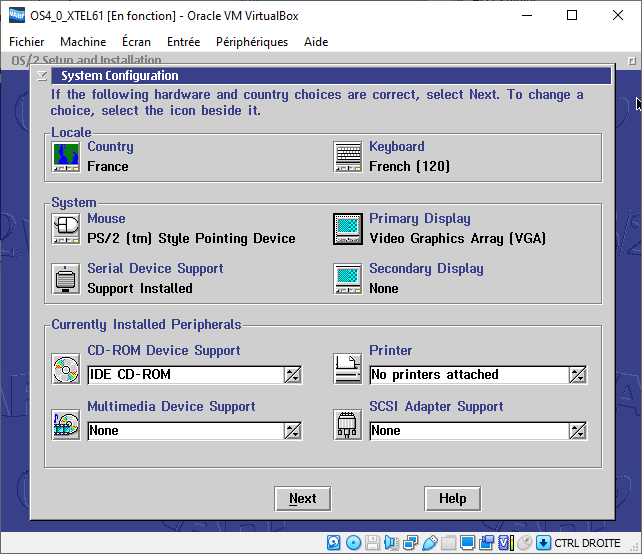Open the Périphériques menu
Image resolution: width=642 pixels, height=554 pixels.
click(252, 42)
